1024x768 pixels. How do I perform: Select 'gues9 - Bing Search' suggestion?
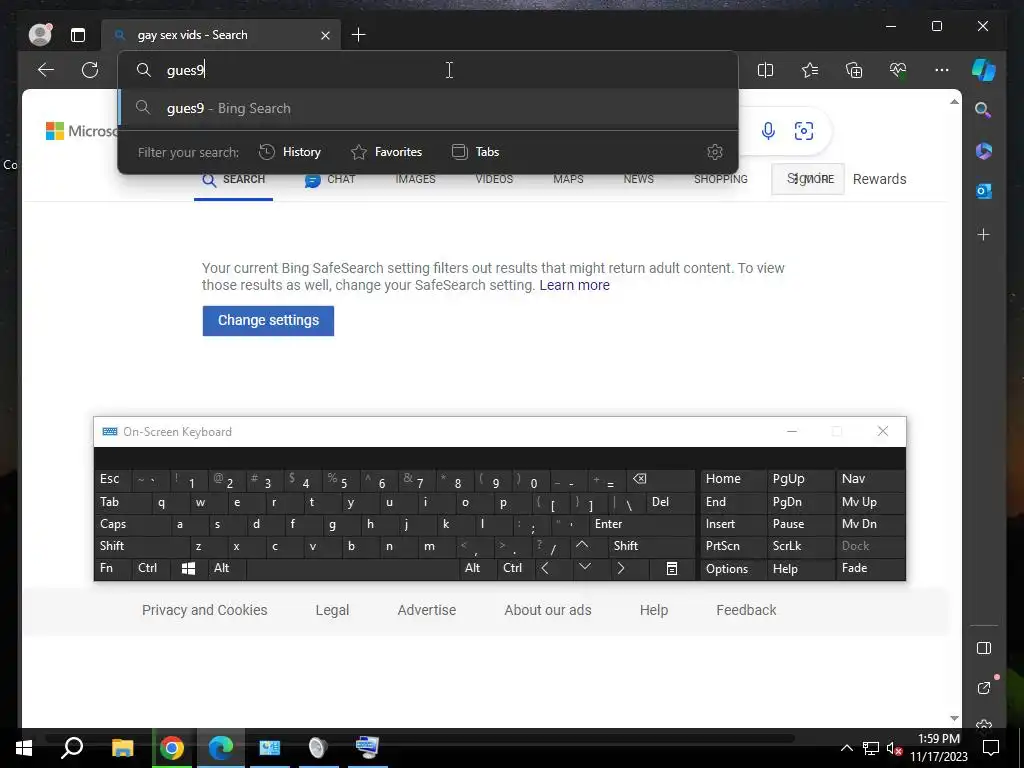(x=428, y=108)
